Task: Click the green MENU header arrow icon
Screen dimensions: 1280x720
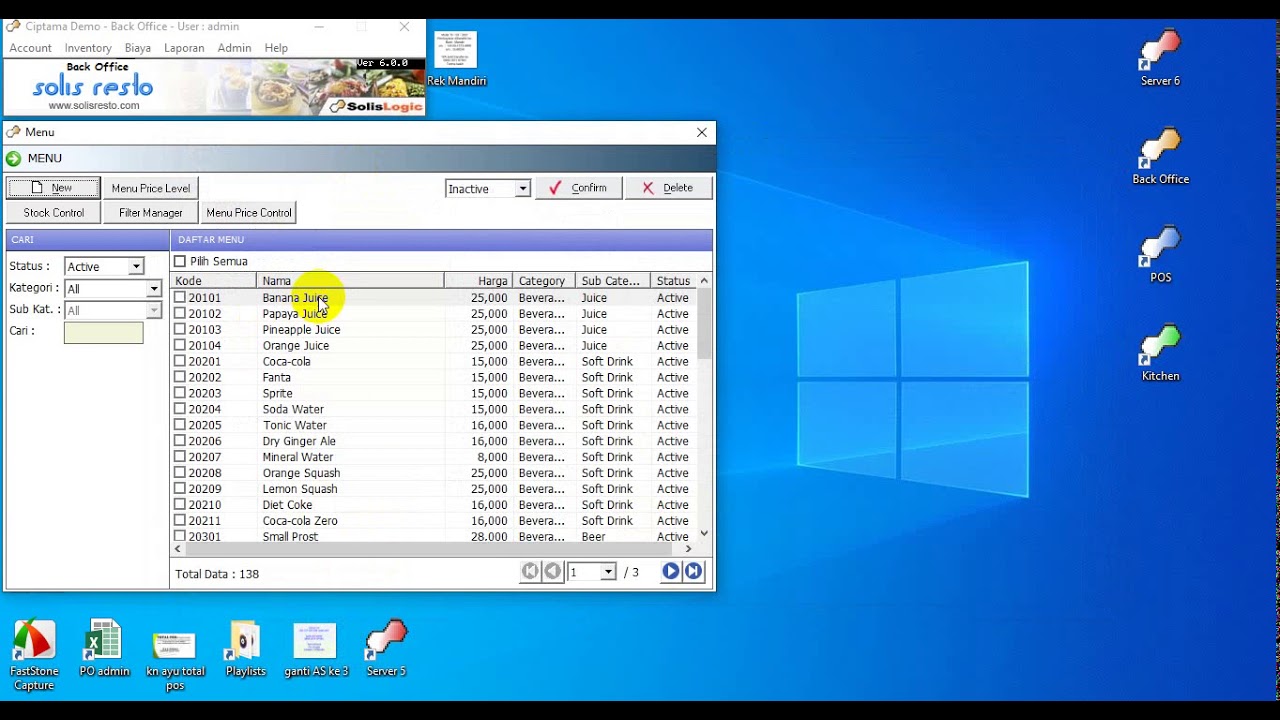Action: tap(13, 158)
